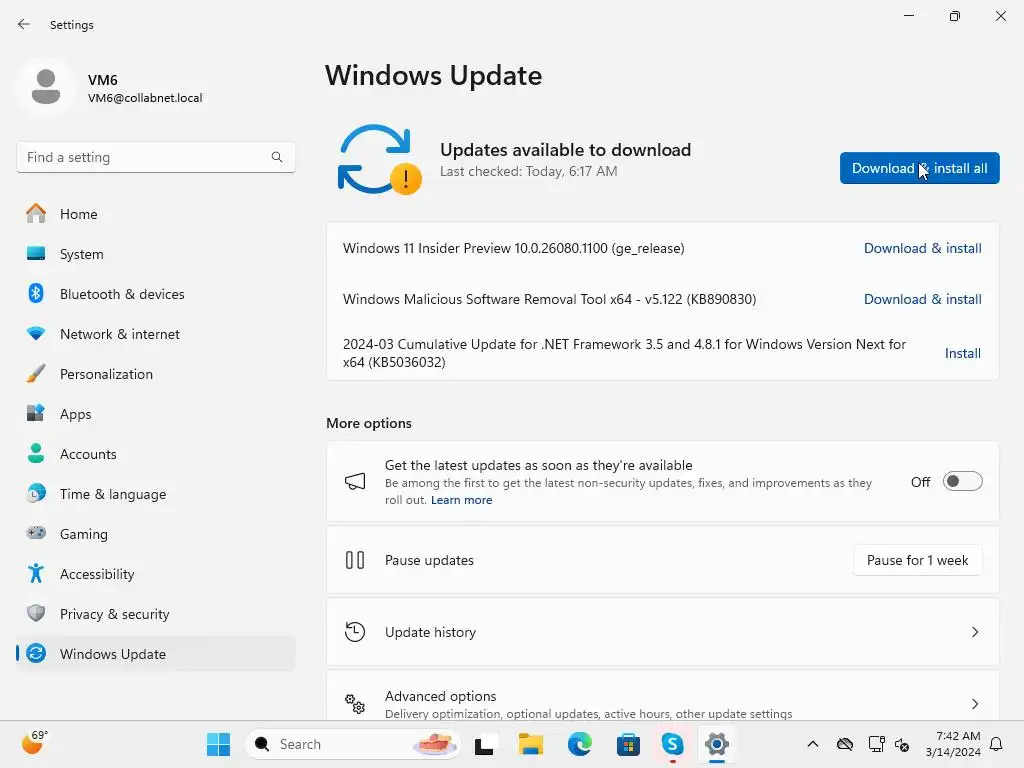The image size is (1024, 768).
Task: Open Gaming settings page
Action: pos(156,534)
